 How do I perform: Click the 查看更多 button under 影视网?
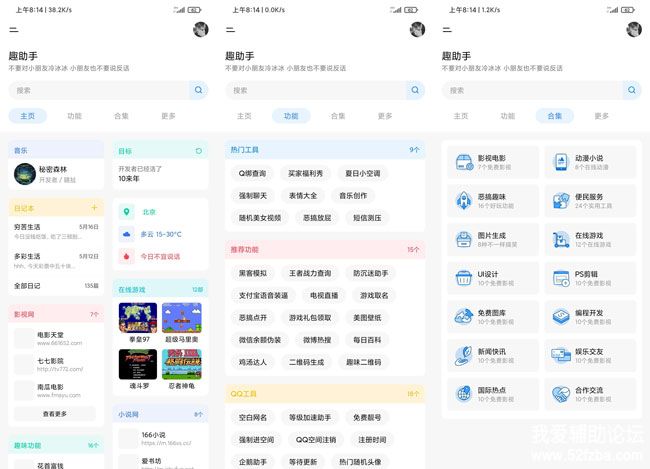coord(55,414)
